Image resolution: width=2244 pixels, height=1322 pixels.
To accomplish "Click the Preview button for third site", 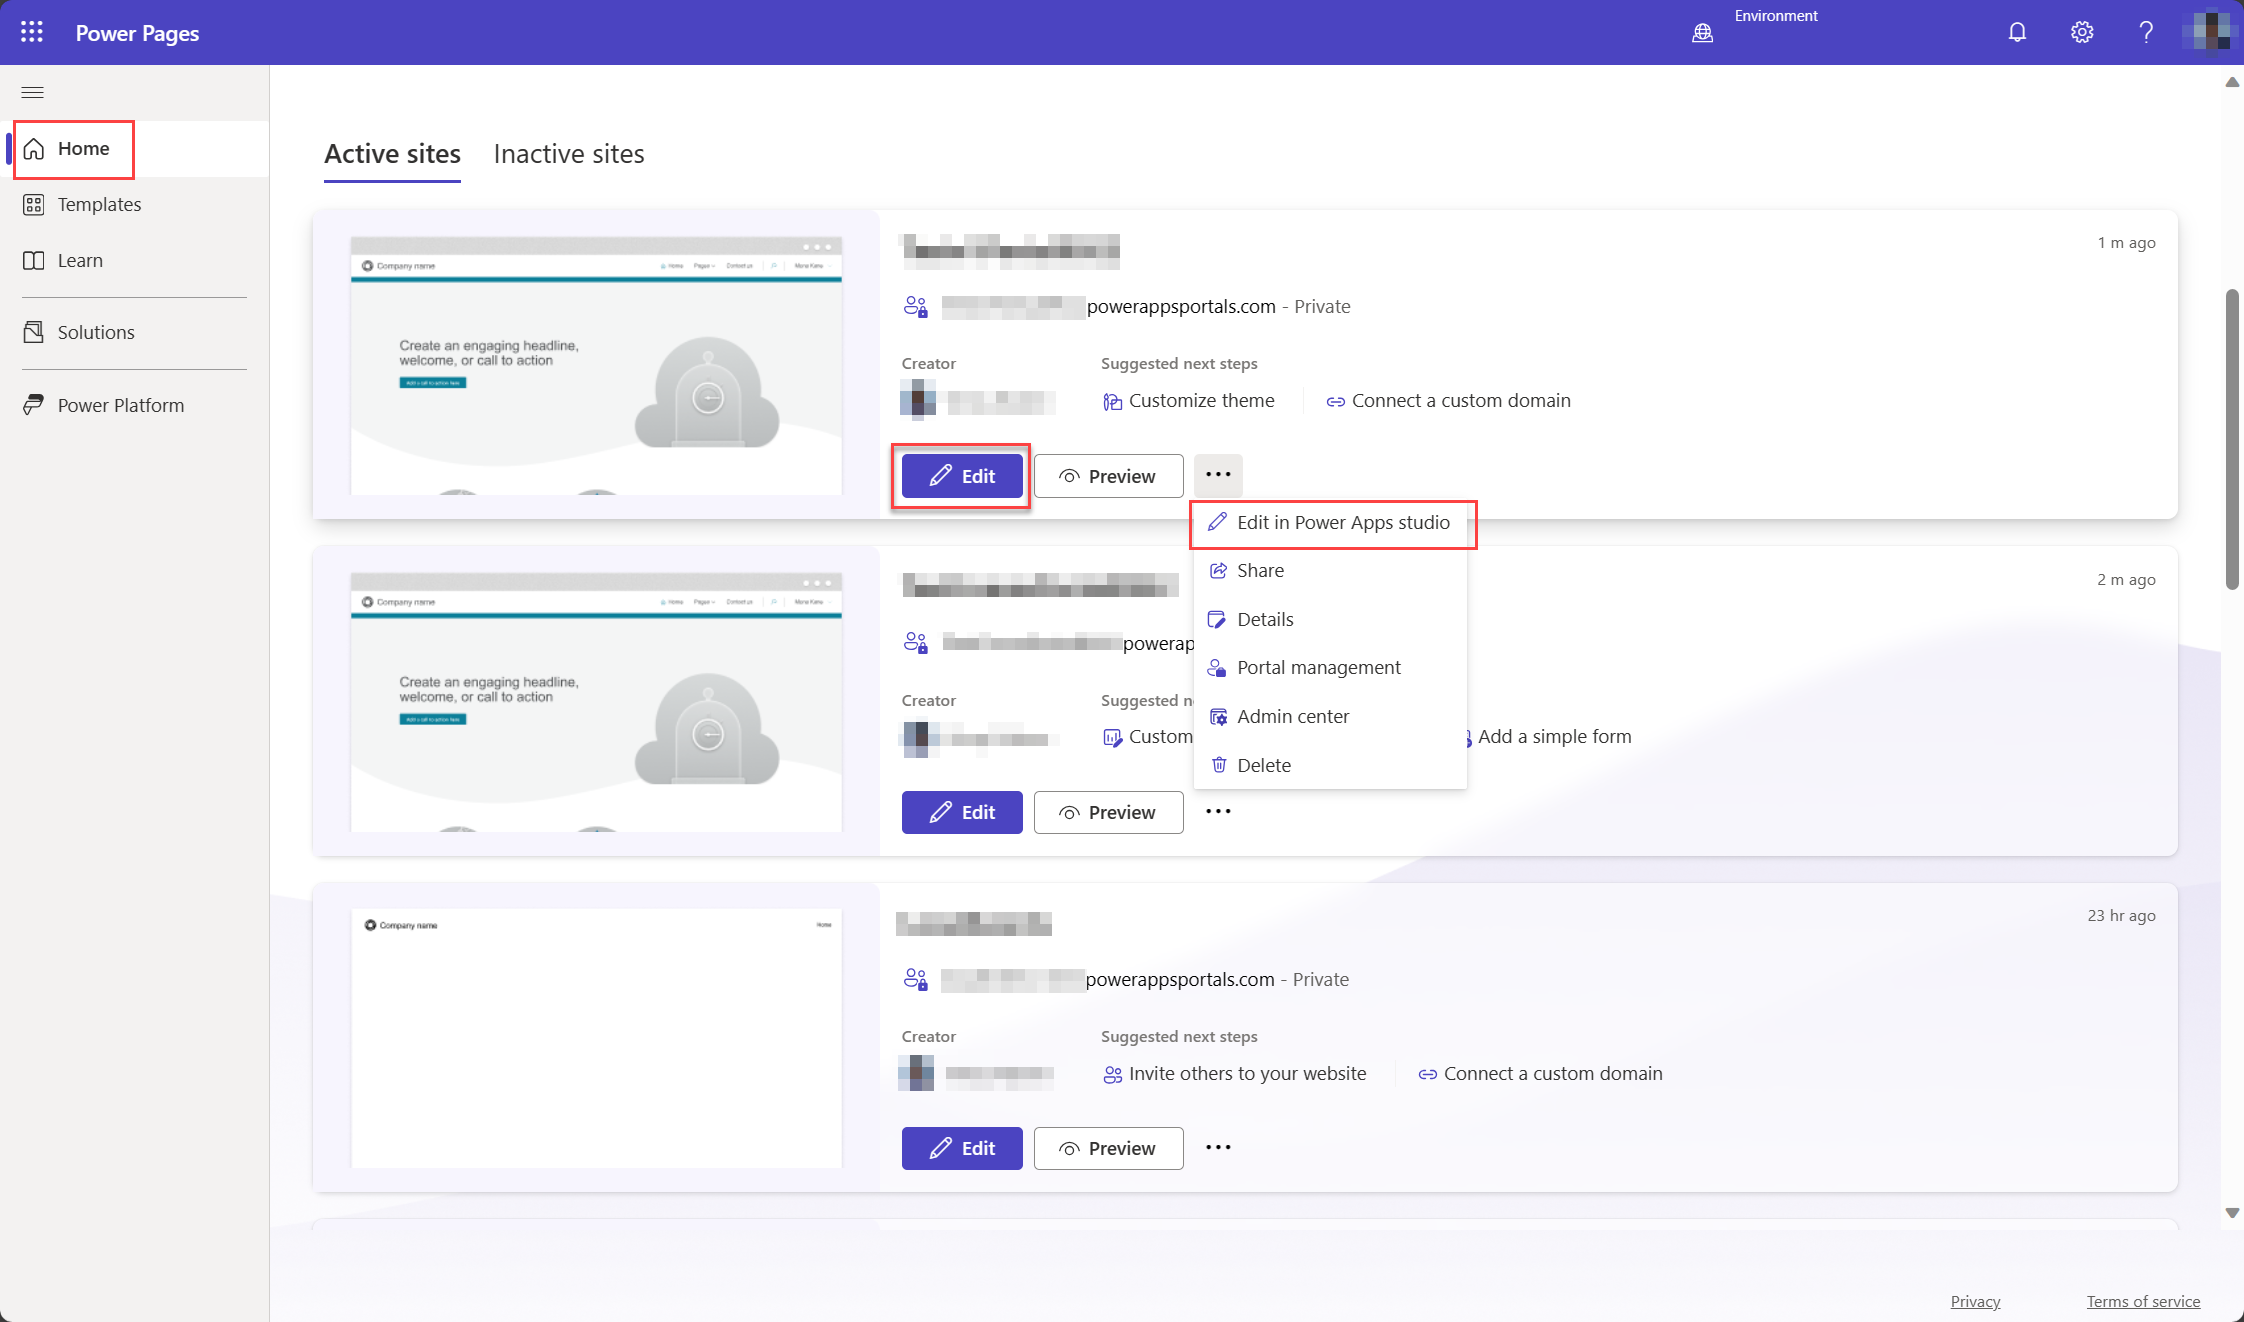I will [1108, 1147].
